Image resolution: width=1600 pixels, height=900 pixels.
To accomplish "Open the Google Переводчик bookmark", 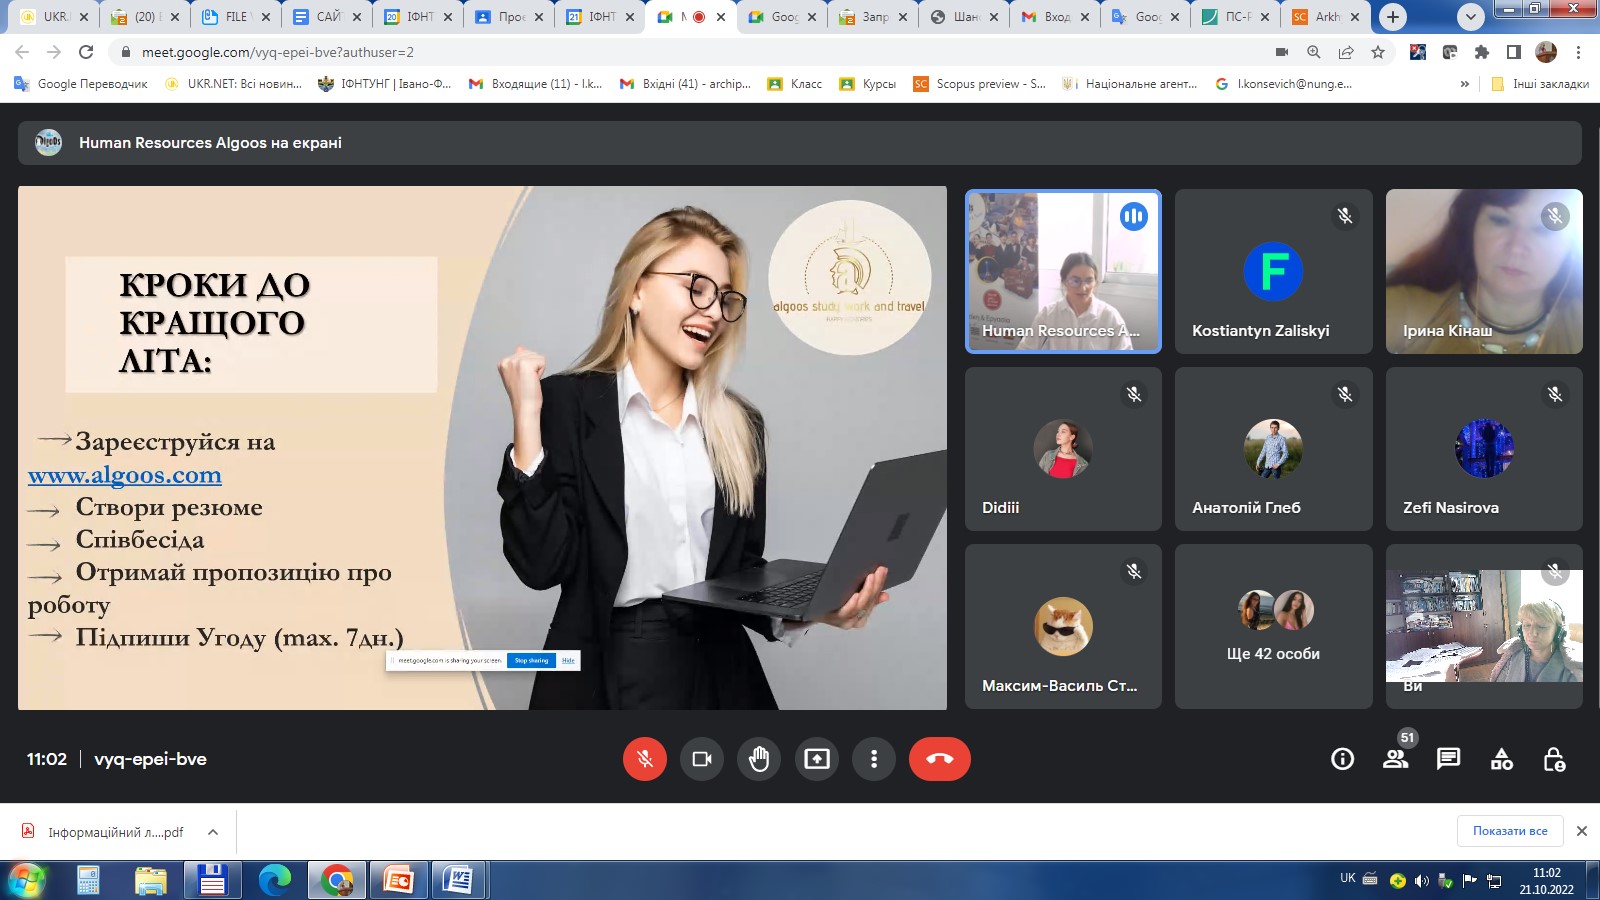I will pyautogui.click(x=81, y=84).
